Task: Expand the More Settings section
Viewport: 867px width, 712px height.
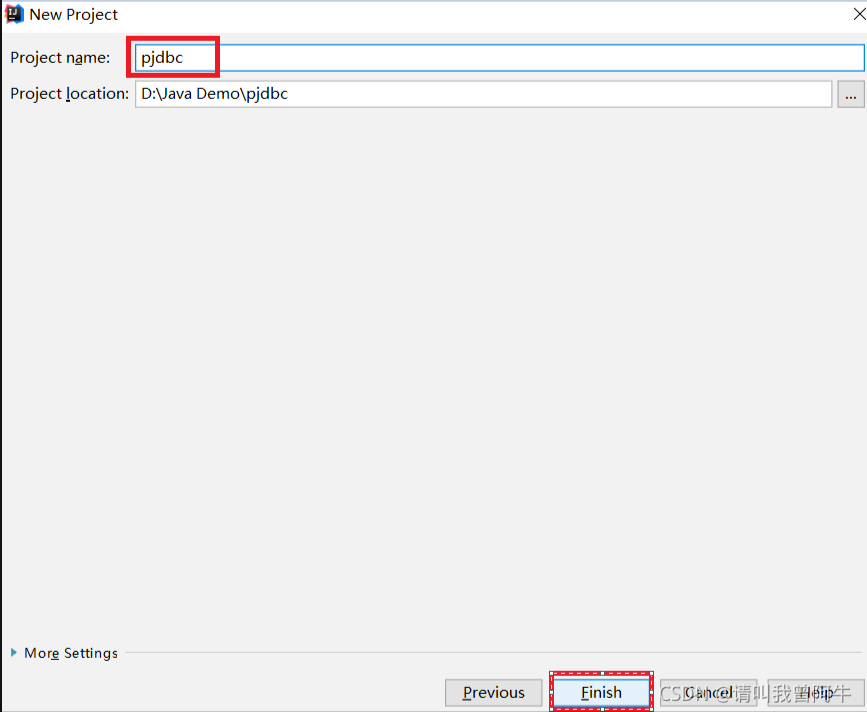Action: point(64,653)
